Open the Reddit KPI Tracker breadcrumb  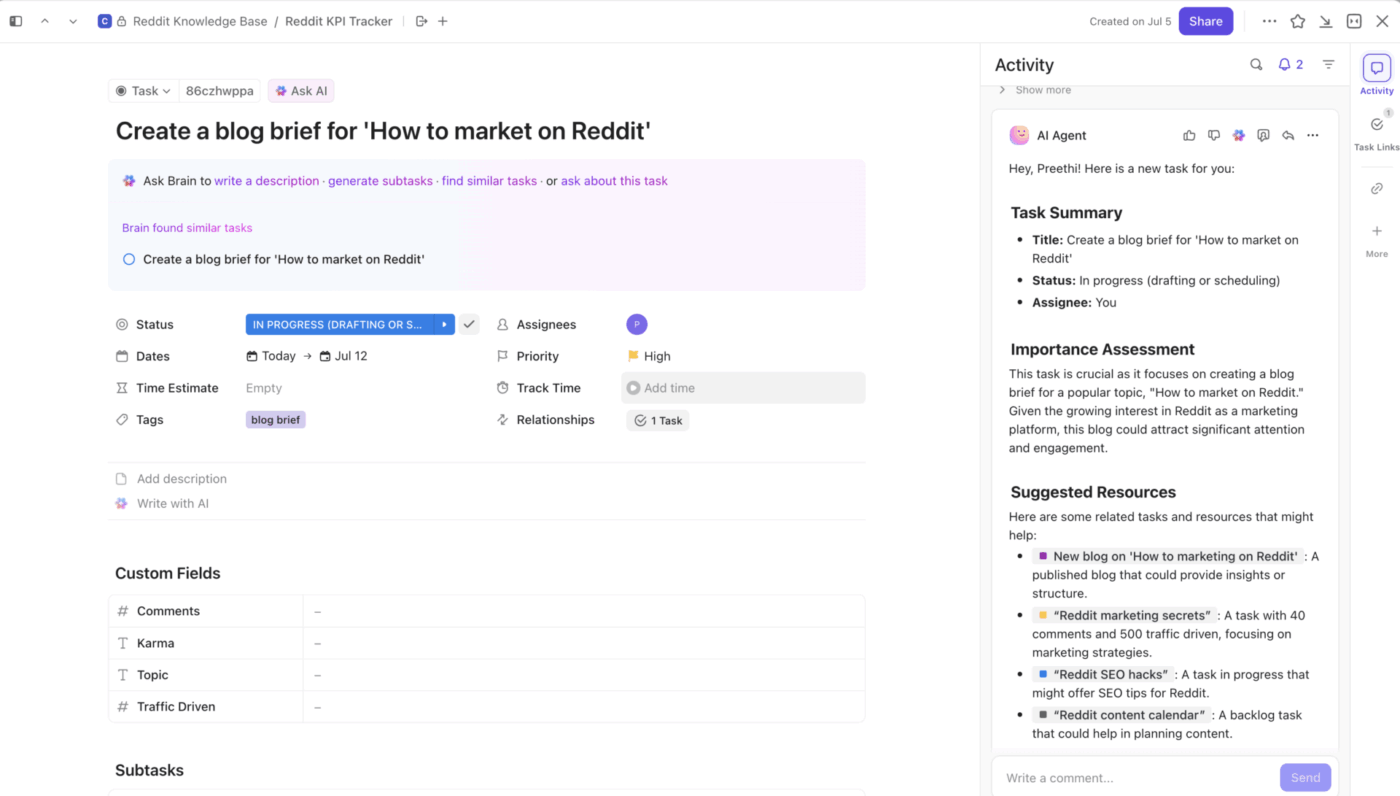[338, 20]
